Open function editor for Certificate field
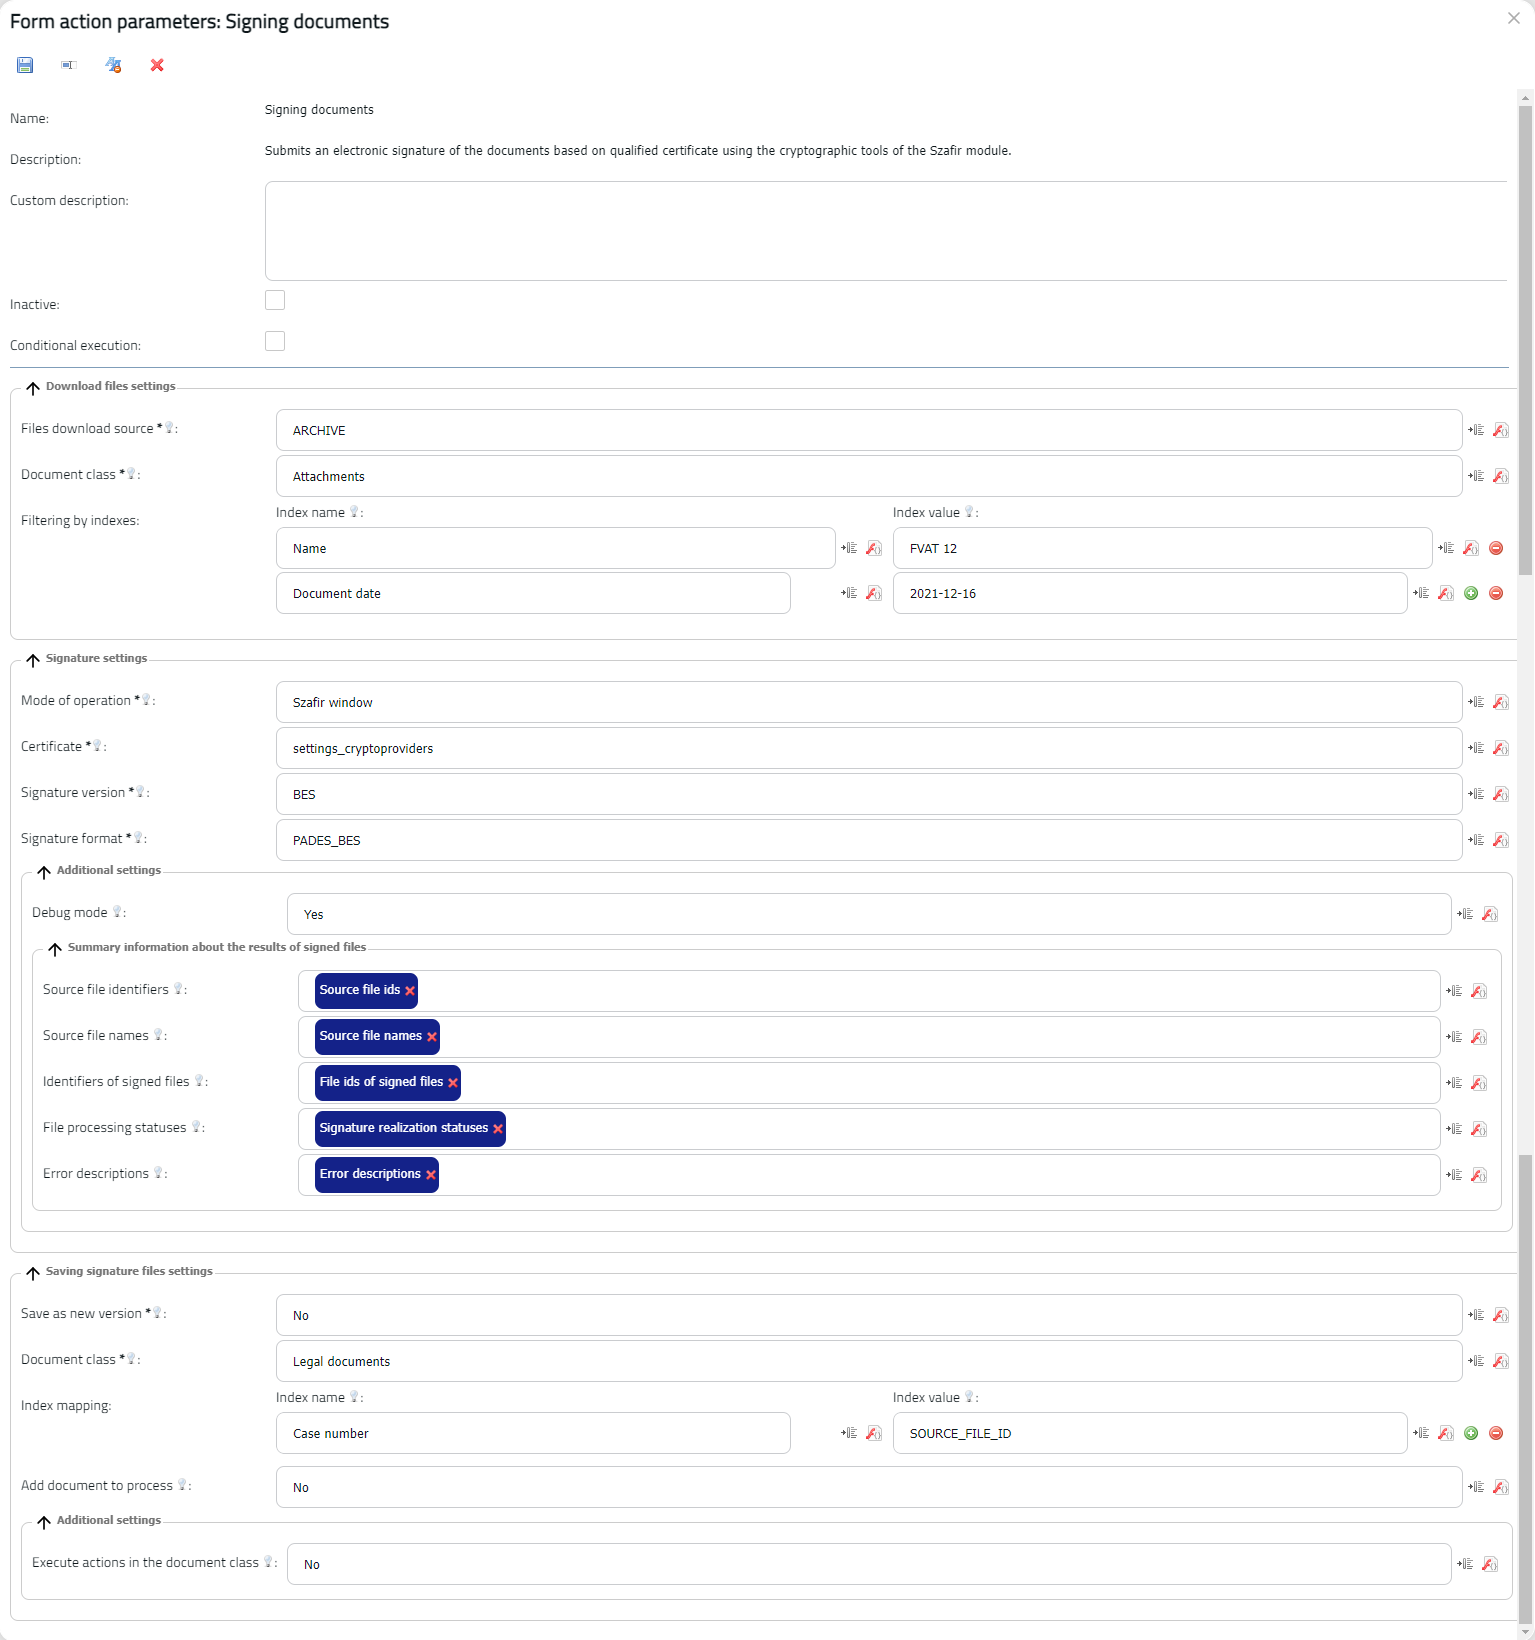Image resolution: width=1535 pixels, height=1640 pixels. (1501, 748)
